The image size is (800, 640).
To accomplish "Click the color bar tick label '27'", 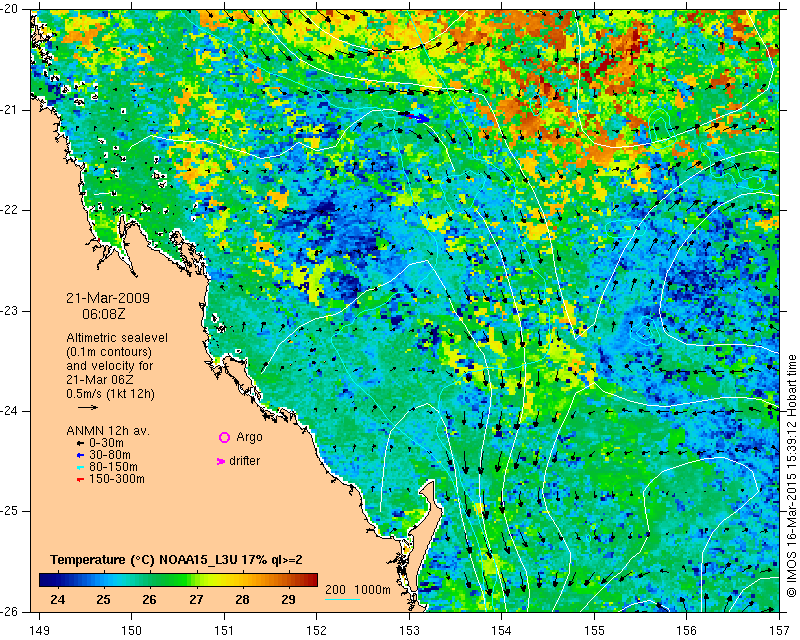I will (x=196, y=599).
